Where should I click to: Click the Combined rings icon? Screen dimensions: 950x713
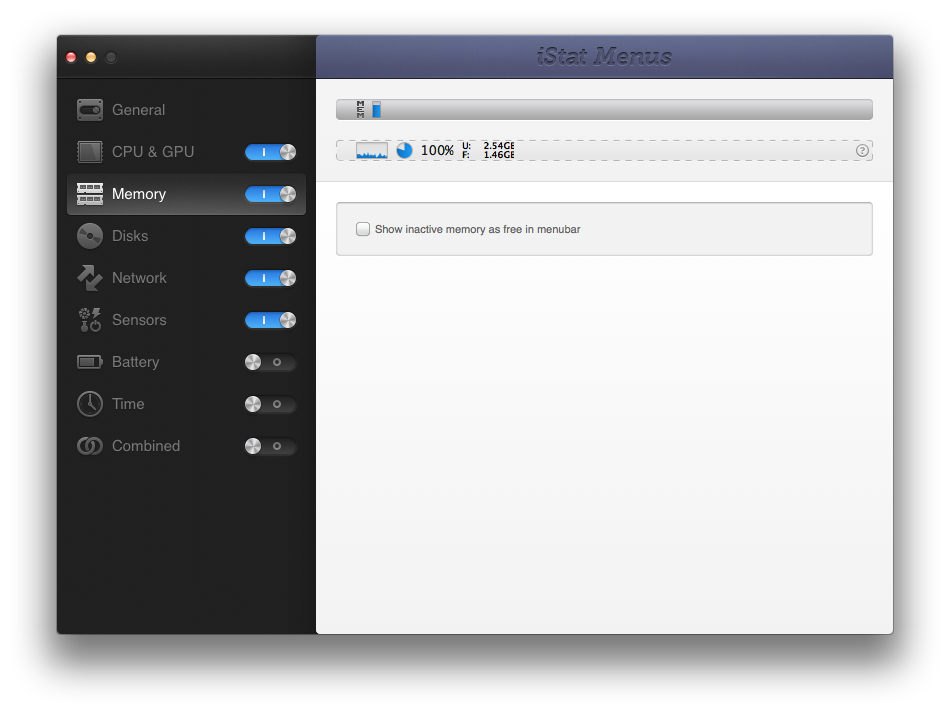(90, 446)
